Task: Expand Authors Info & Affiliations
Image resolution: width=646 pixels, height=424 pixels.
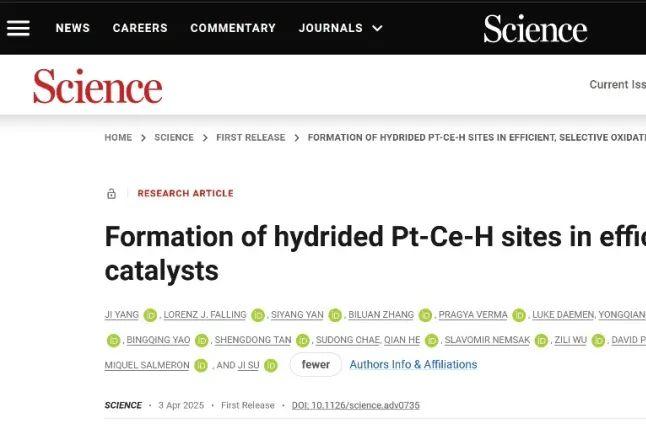Action: 413,365
